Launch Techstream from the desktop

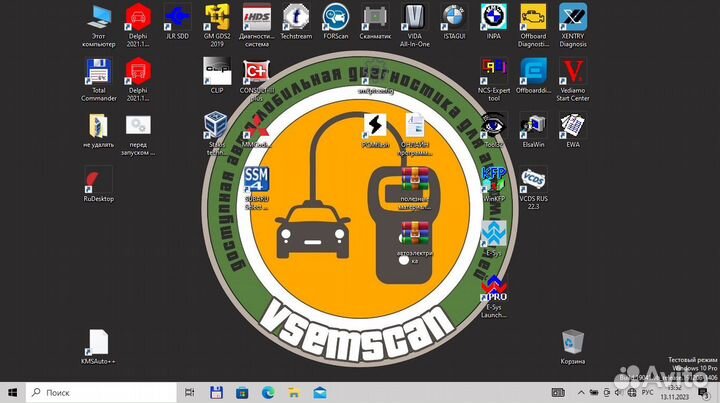(296, 18)
